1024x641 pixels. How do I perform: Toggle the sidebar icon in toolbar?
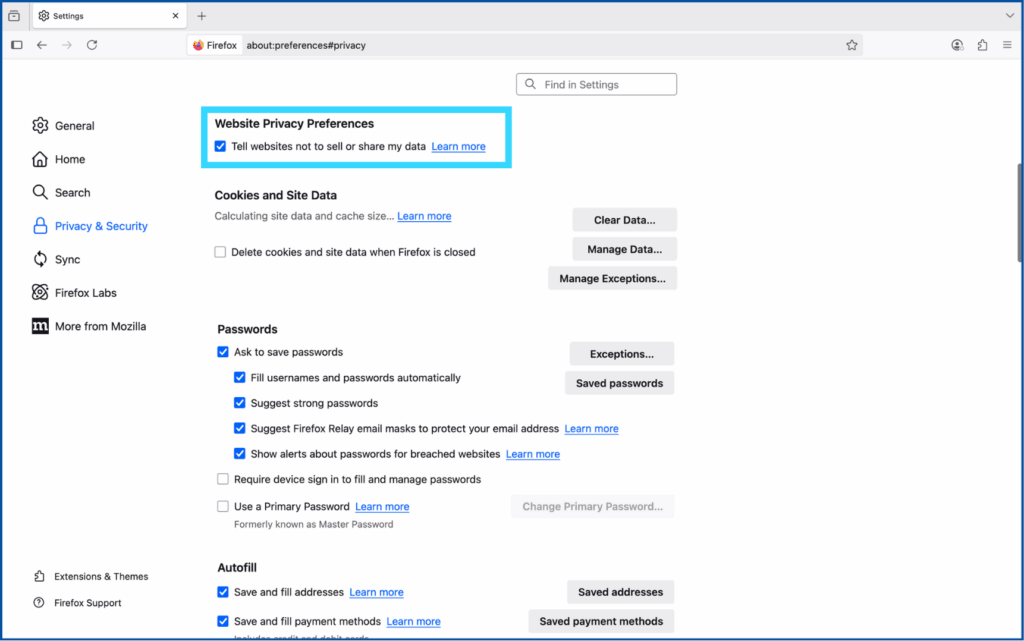click(17, 45)
